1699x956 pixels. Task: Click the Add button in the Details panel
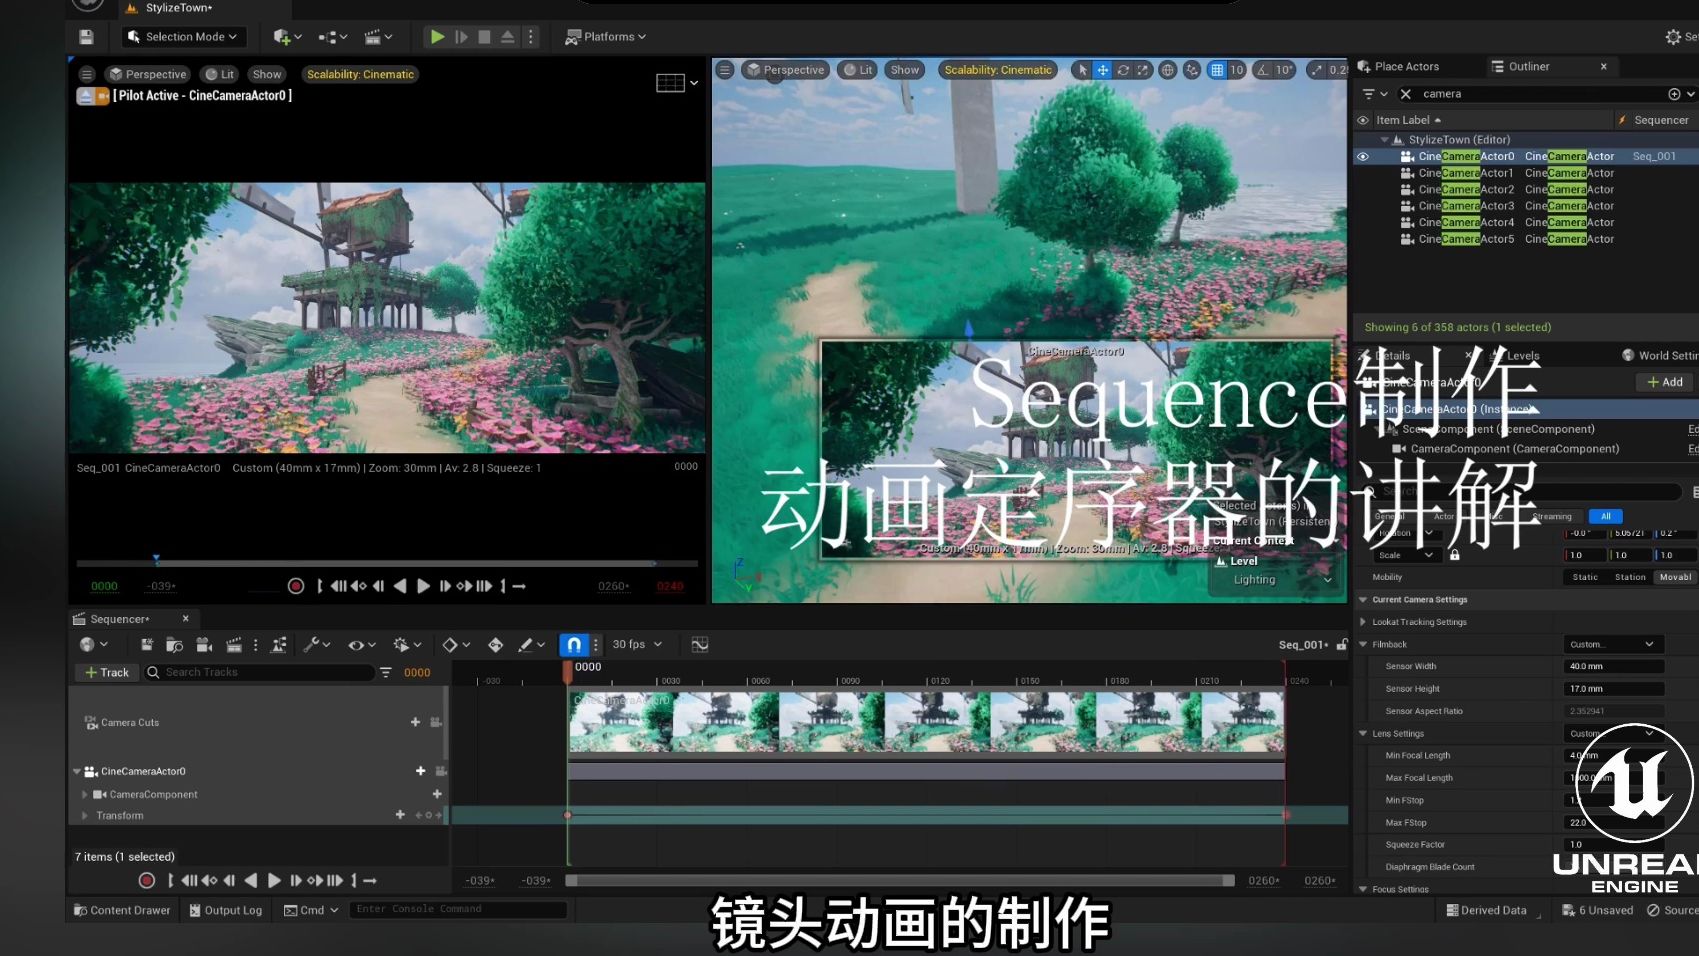point(1663,381)
